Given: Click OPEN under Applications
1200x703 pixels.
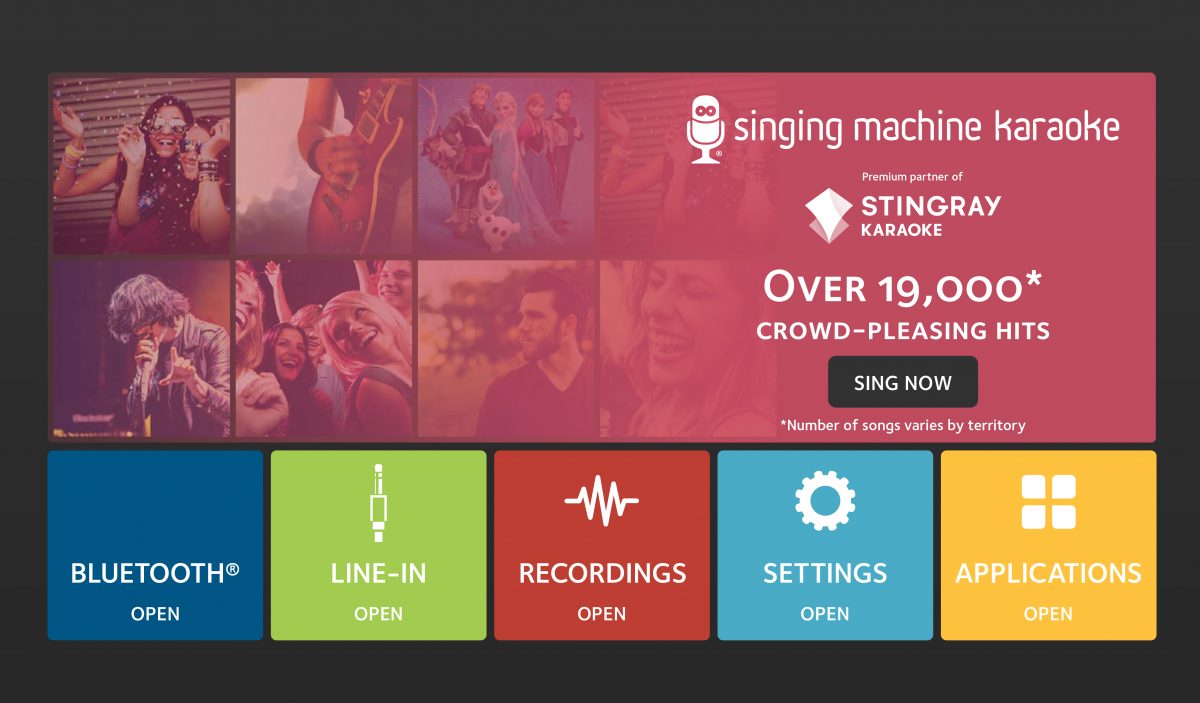Looking at the screenshot, I should pos(1048,614).
